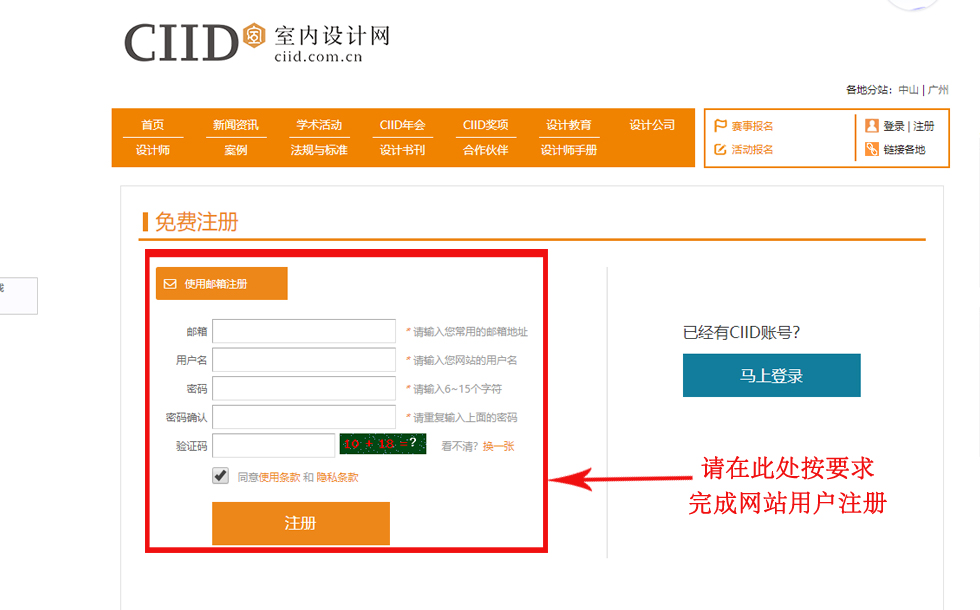
Task: Open 首页 in the navigation bar
Action: pyautogui.click(x=152, y=125)
